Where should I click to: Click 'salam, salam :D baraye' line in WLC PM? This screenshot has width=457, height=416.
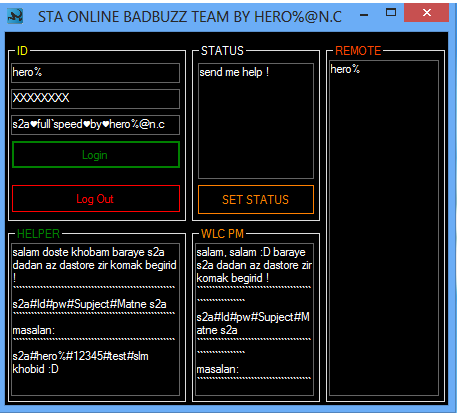click(251, 252)
